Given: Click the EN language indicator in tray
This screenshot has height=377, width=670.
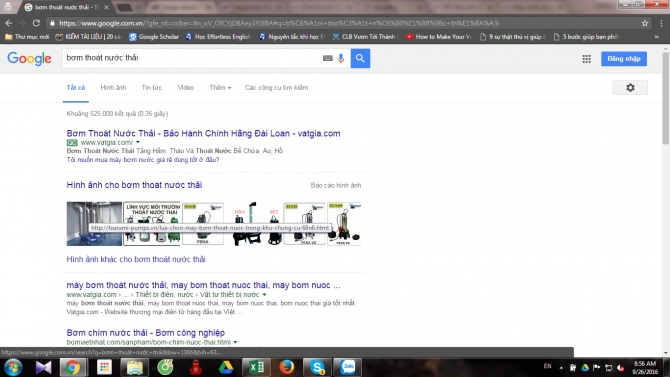Looking at the screenshot, I should [547, 366].
